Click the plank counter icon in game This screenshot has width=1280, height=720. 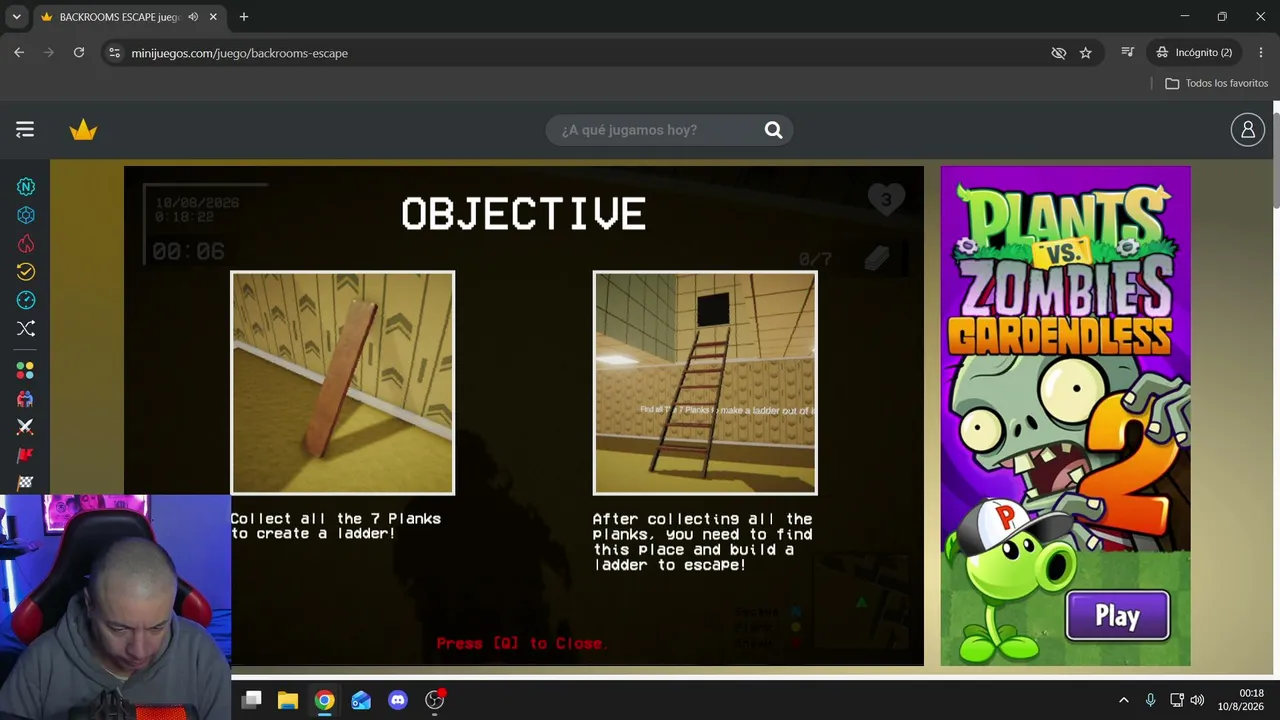pyautogui.click(x=876, y=259)
